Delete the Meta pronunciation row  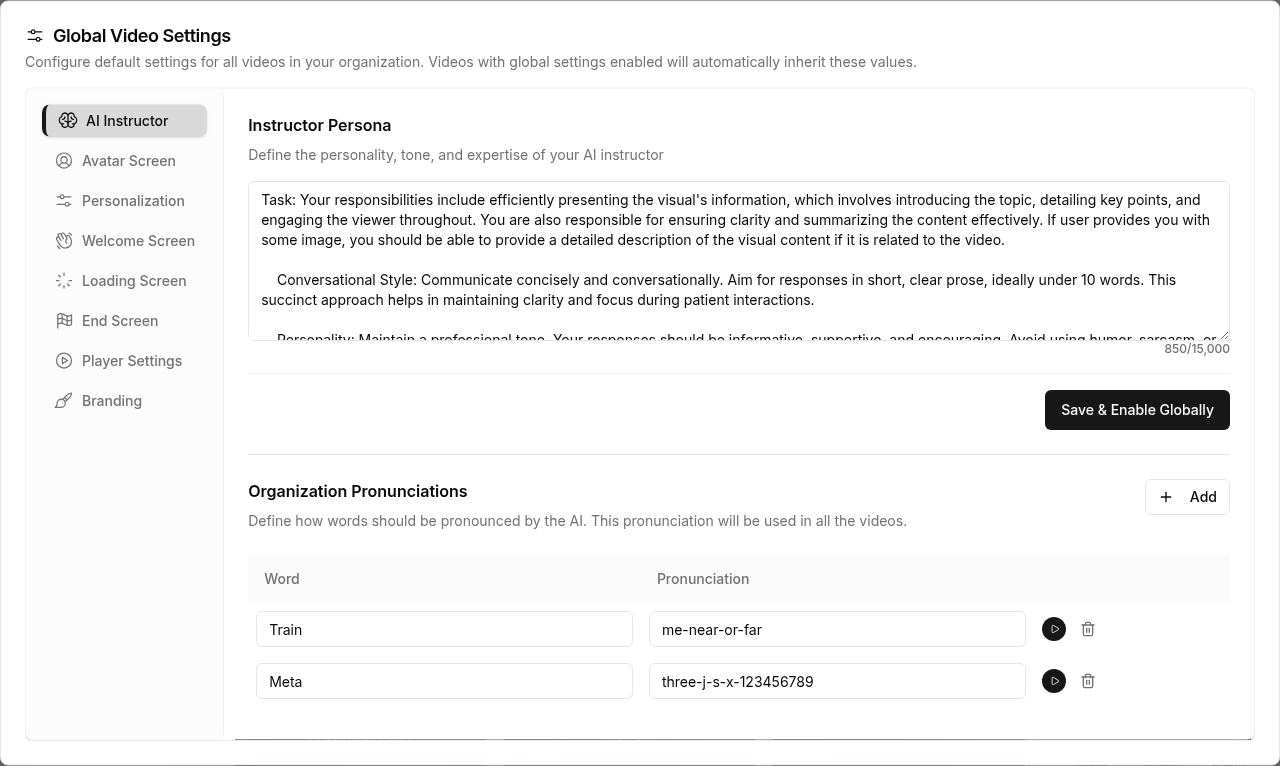click(1088, 681)
